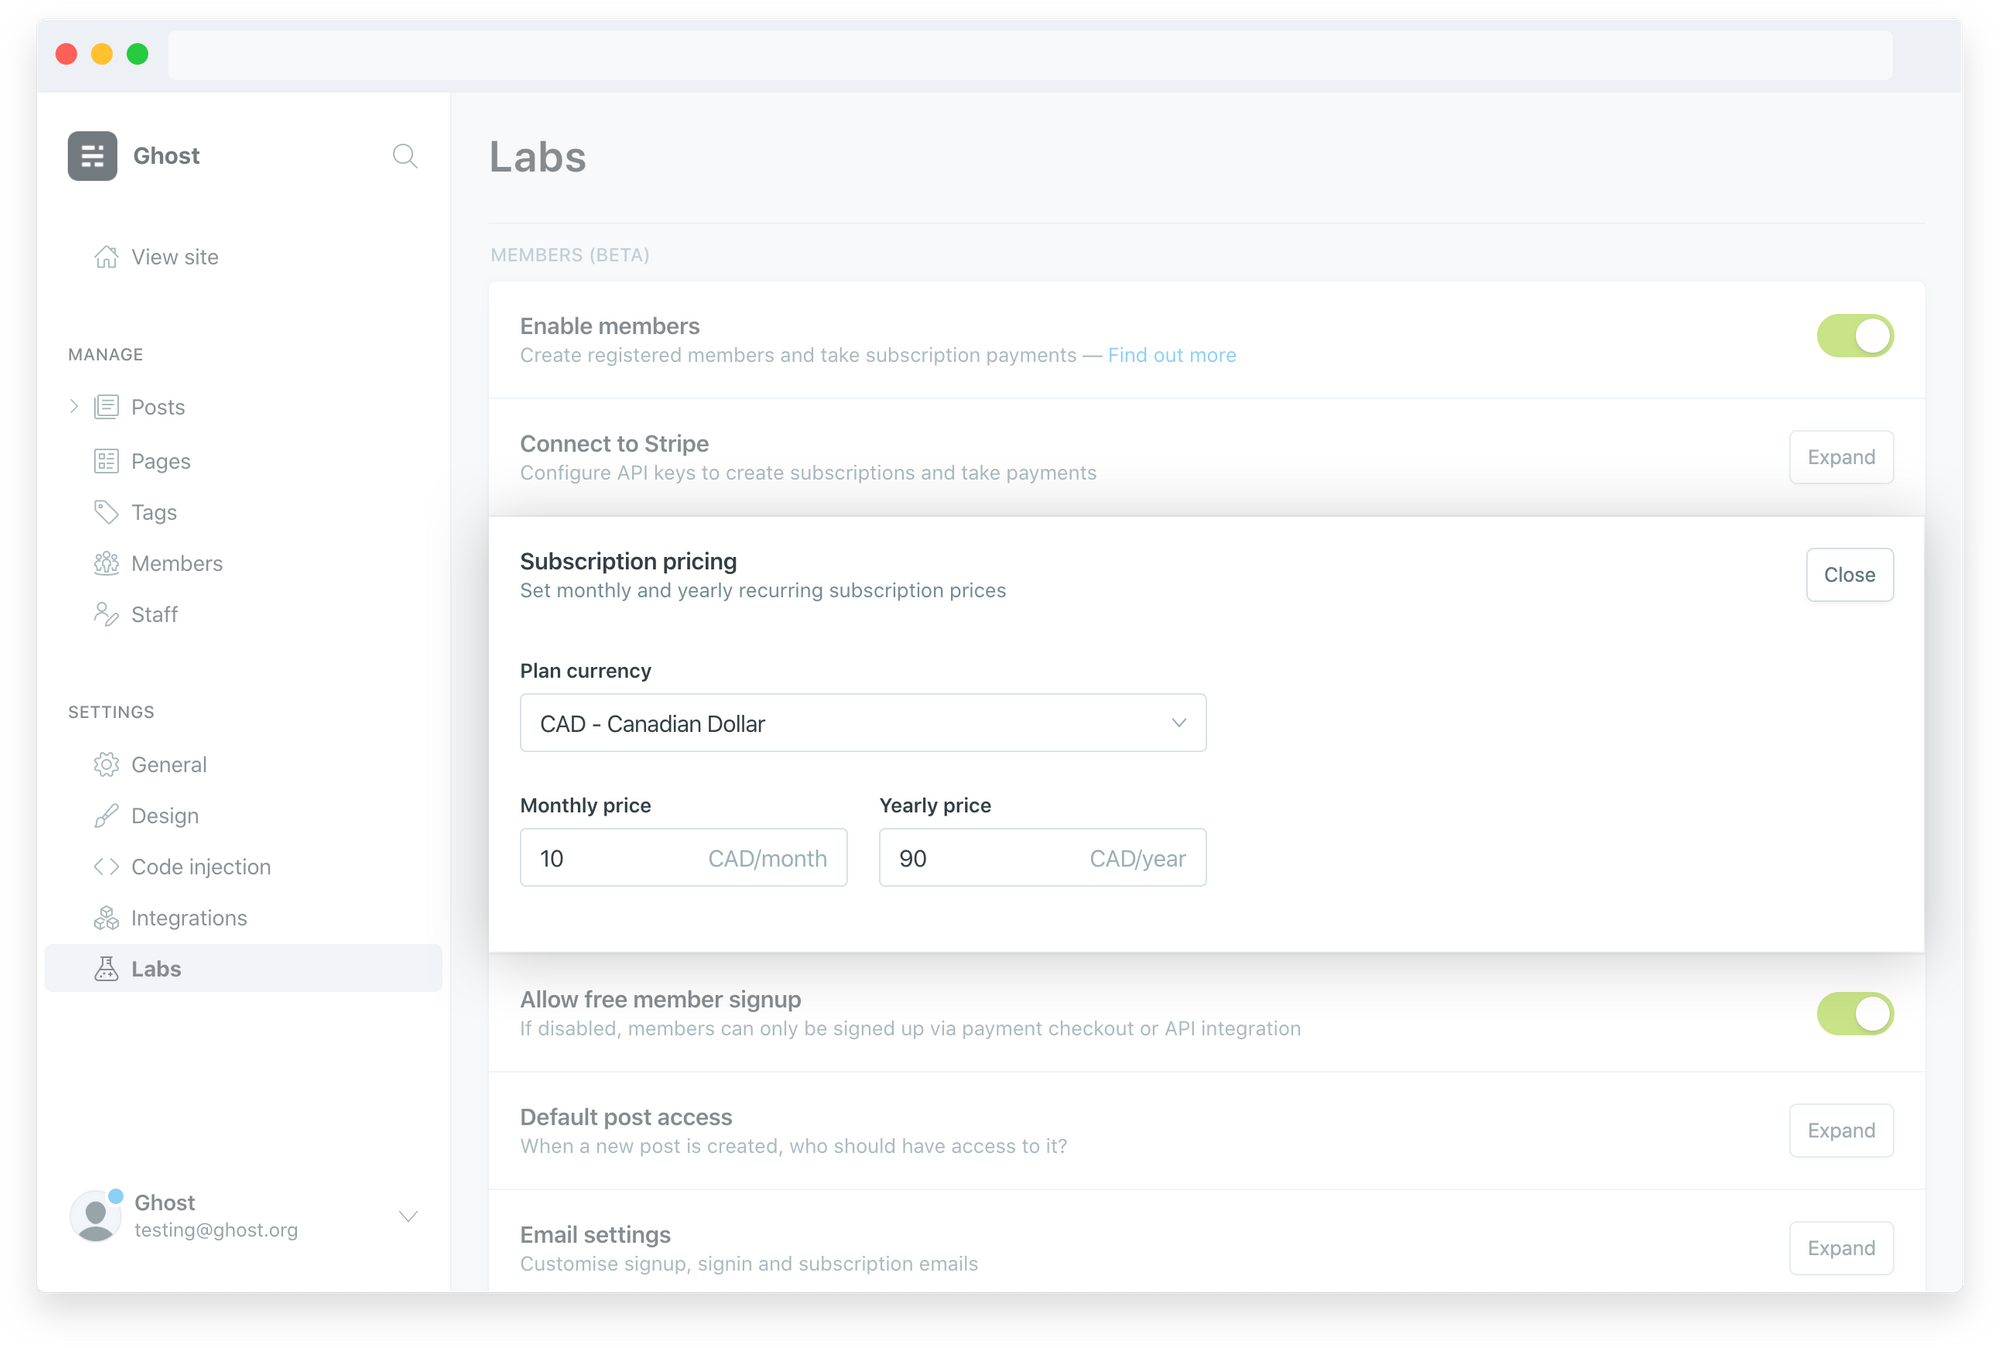
Task: Expand the Posts submenu chevron
Action: pos(74,406)
